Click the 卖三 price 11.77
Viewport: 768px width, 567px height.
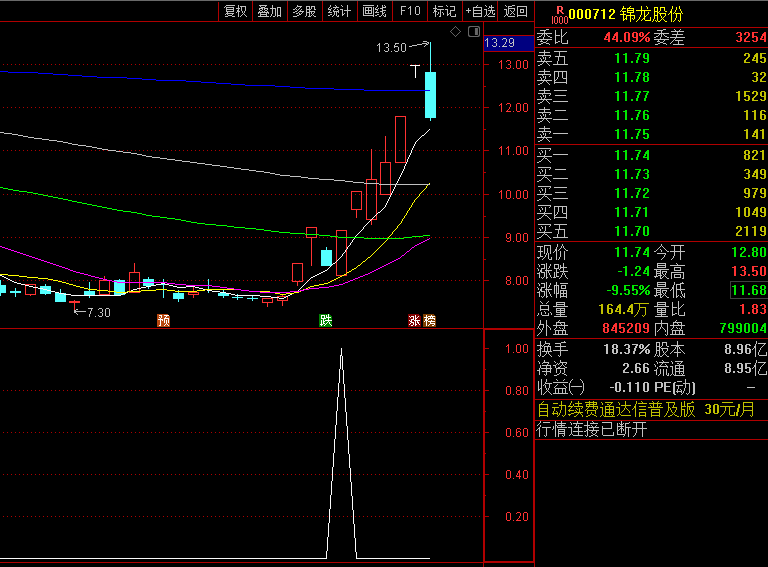632,96
